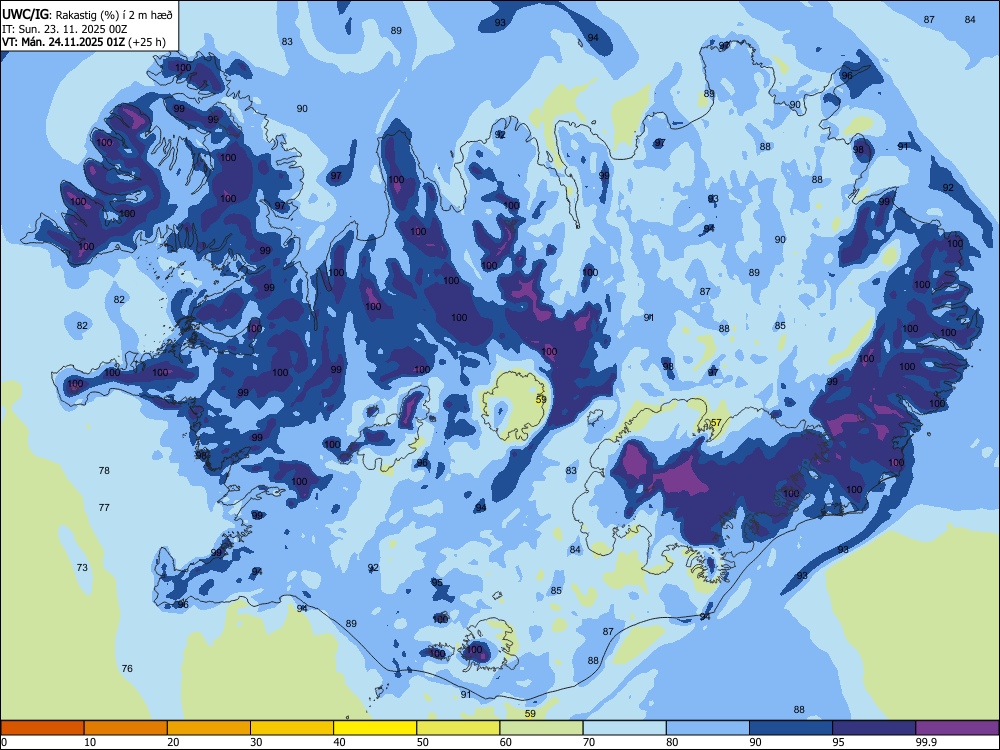Select the 20–30 amber legend segment
Screen dimensions: 1000x750
(x=209, y=728)
